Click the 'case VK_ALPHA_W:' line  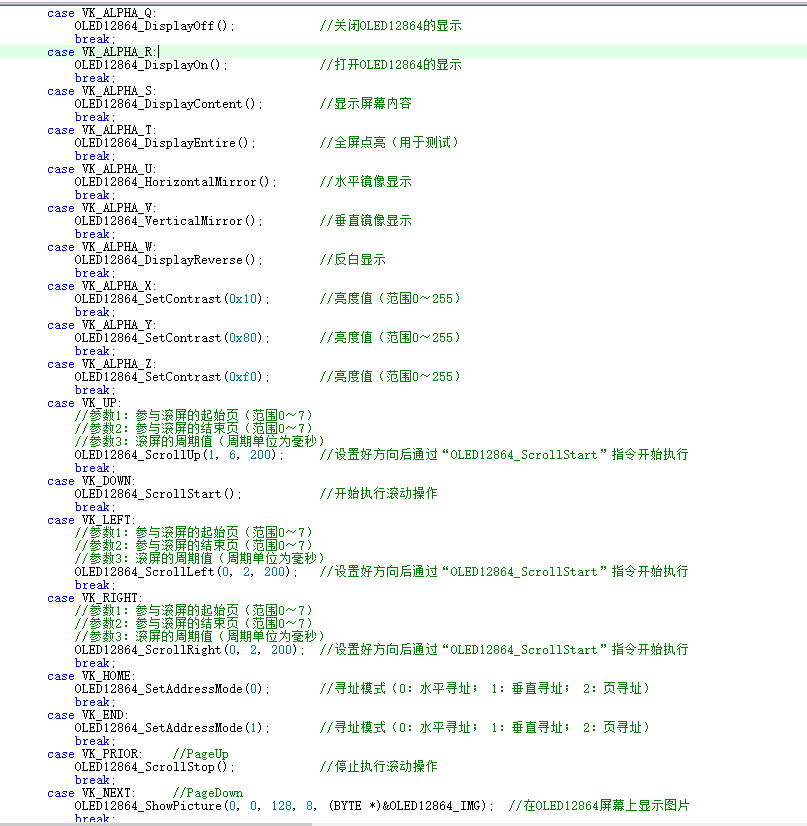click(102, 247)
